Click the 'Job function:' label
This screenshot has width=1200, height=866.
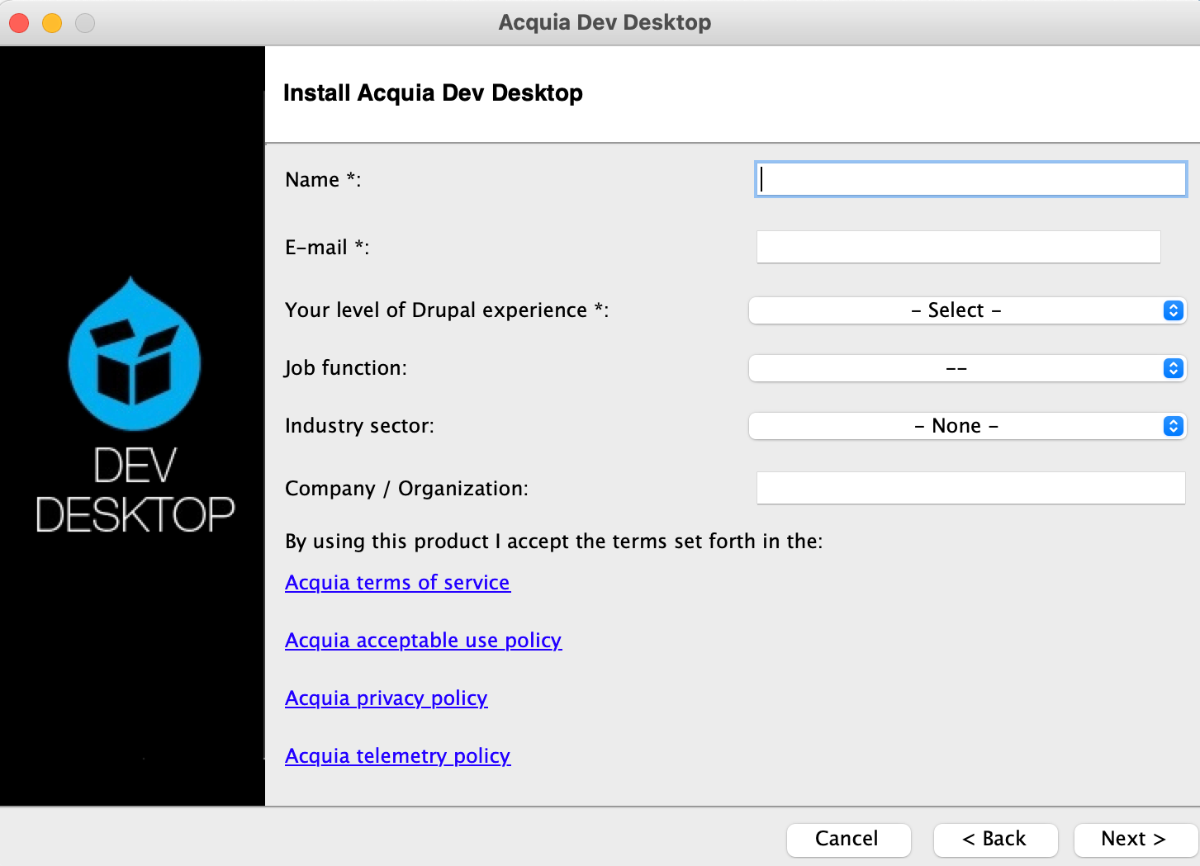(346, 368)
